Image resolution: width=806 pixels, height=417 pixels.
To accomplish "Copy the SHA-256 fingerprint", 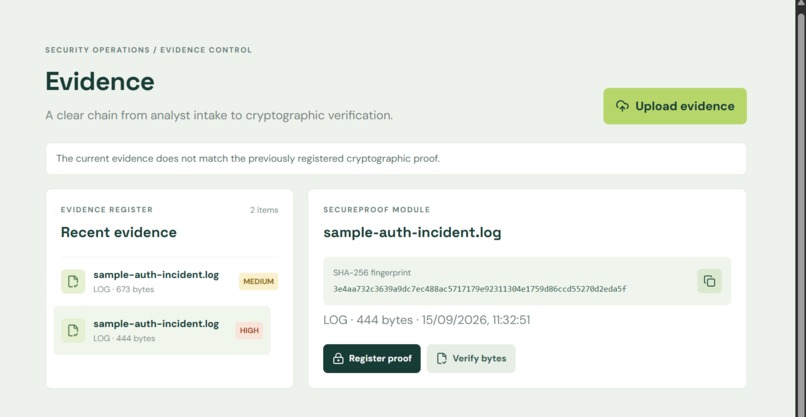I will (x=709, y=281).
